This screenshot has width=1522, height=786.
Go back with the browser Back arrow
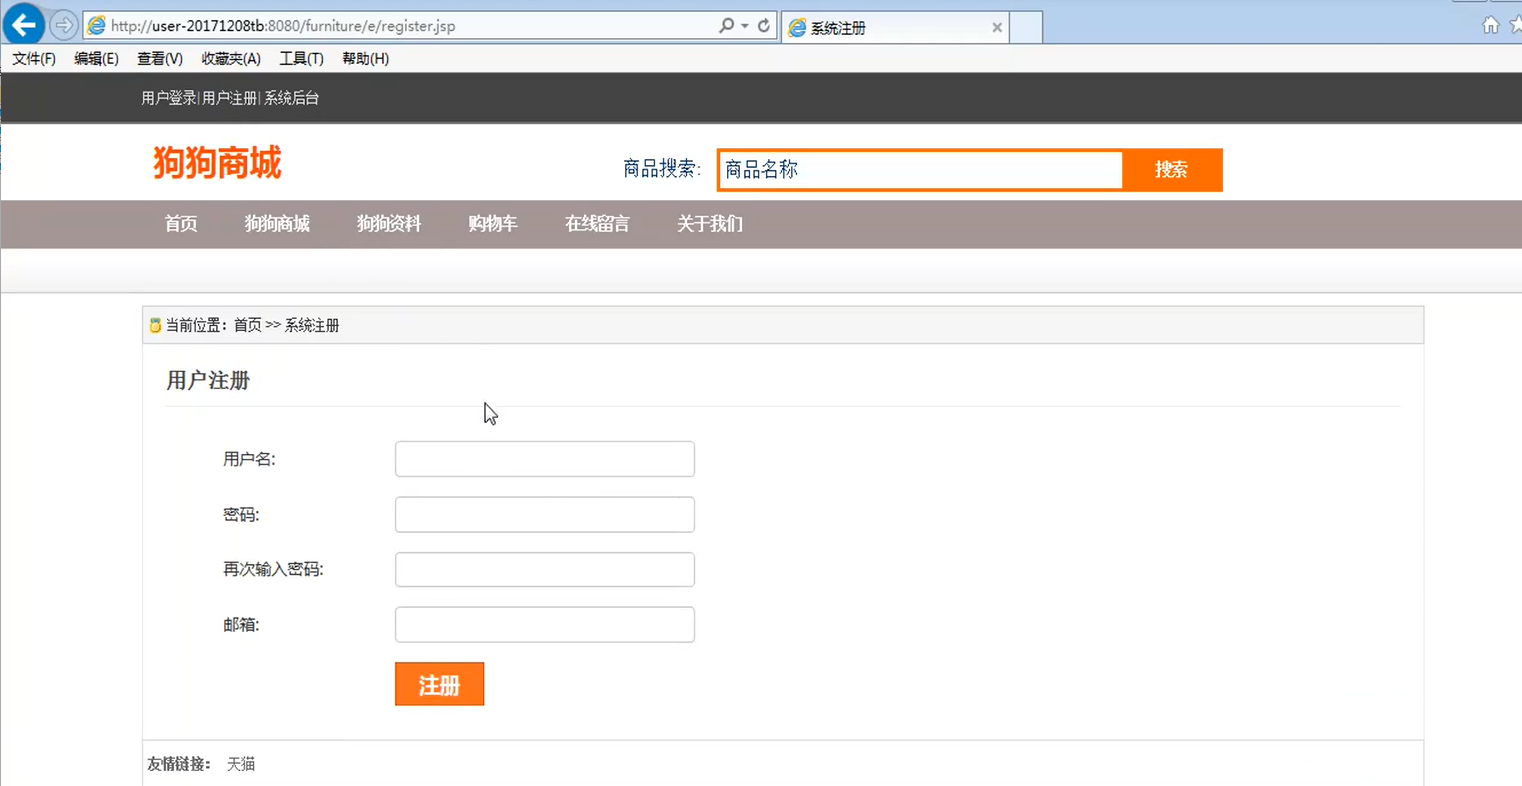coord(23,24)
